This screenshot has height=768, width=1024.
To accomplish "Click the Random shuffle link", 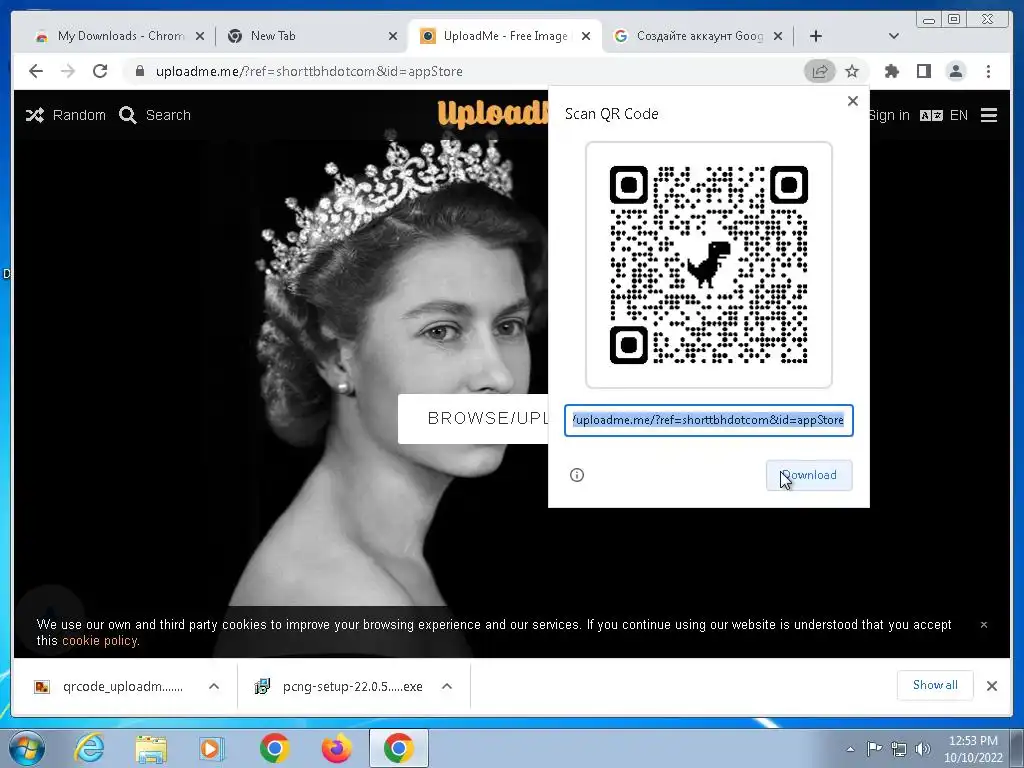I will [65, 115].
